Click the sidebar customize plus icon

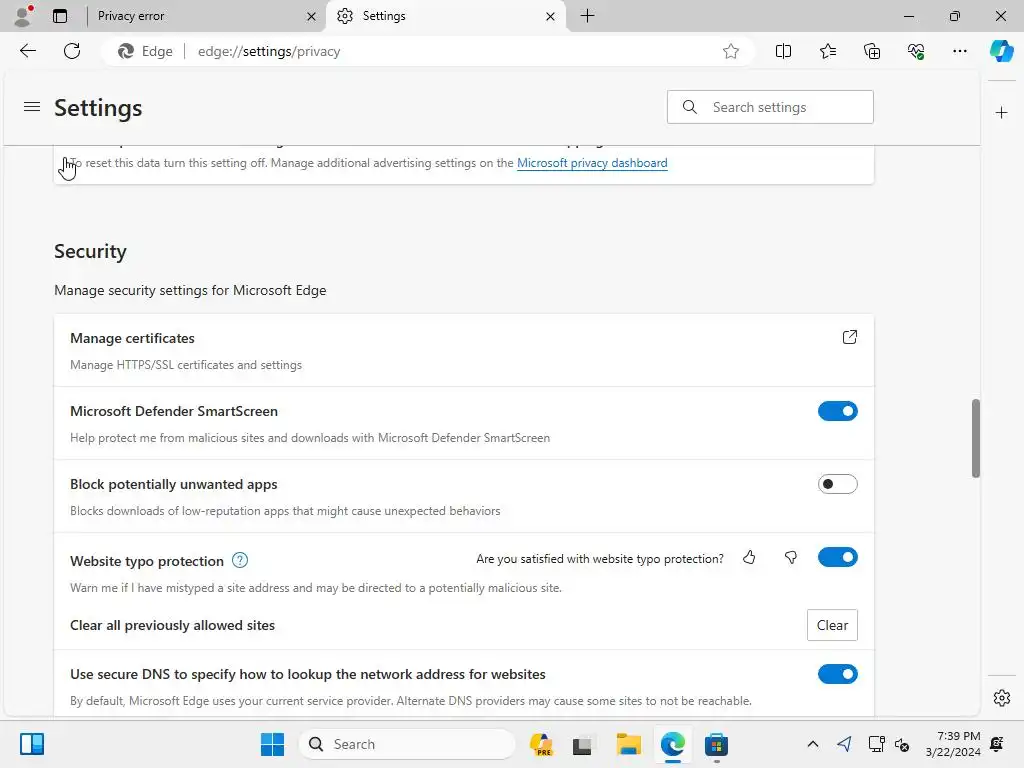pyautogui.click(x=1001, y=113)
